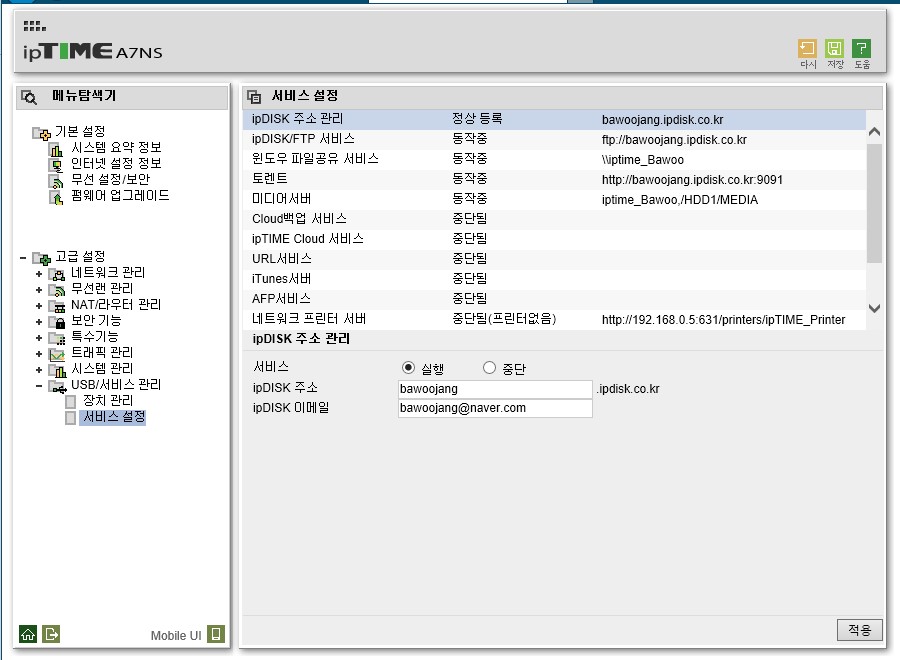900x660 pixels.
Task: Click the 시스템 관리 folder icon
Action: 57,370
